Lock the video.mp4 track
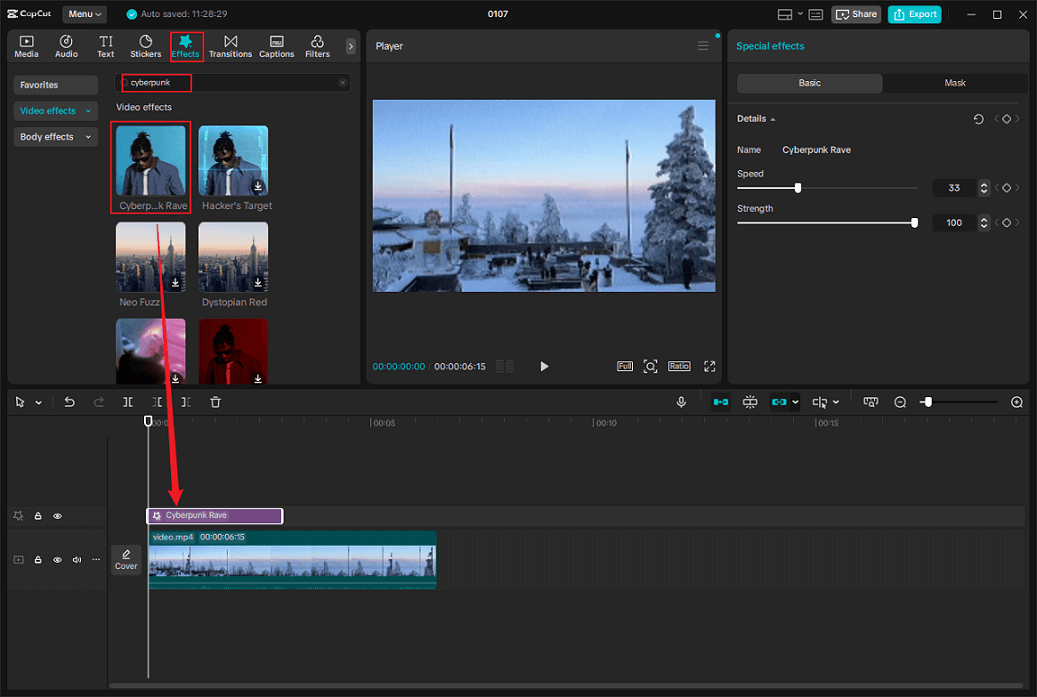The image size is (1037, 697). (38, 559)
